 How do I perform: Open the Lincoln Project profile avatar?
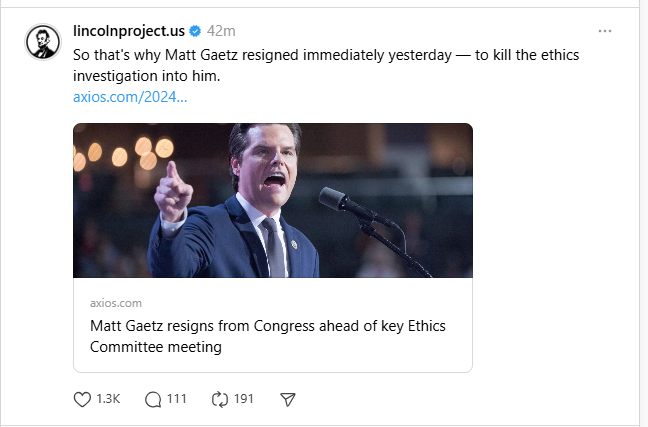pyautogui.click(x=42, y=40)
